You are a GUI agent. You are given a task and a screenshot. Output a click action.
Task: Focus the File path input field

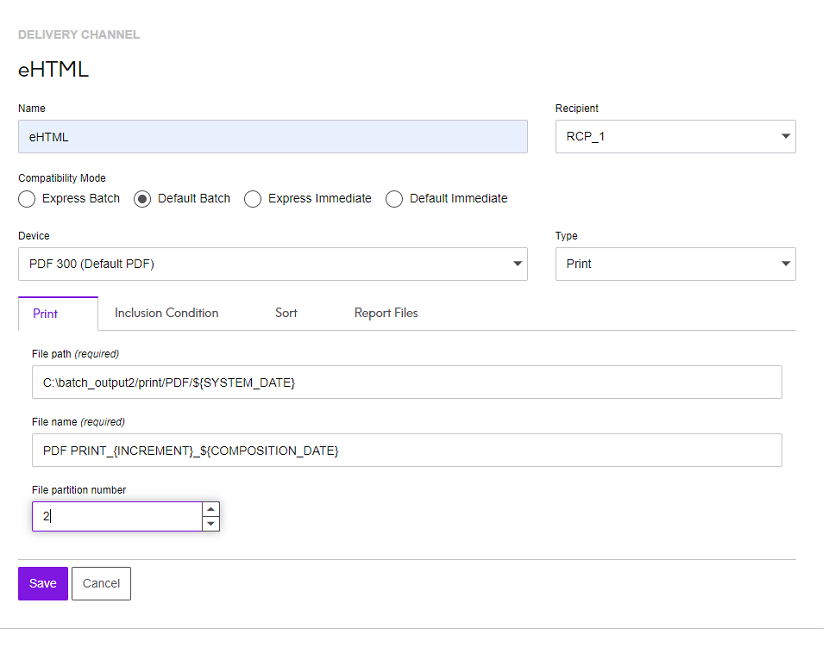[406, 383]
